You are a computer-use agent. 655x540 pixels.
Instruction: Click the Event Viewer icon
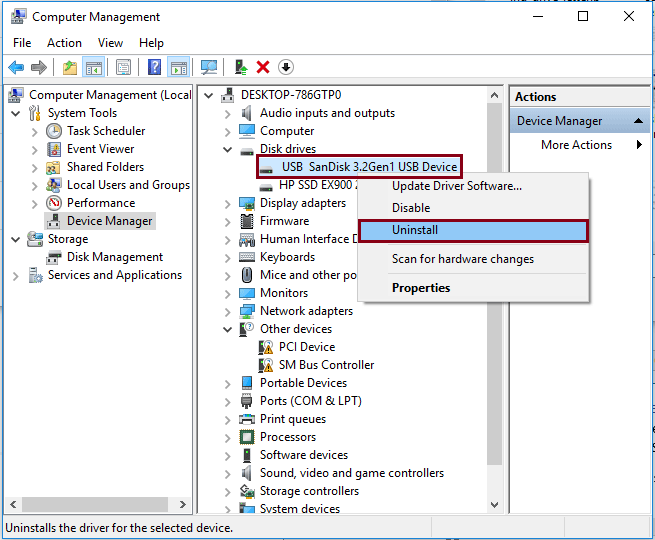(54, 149)
